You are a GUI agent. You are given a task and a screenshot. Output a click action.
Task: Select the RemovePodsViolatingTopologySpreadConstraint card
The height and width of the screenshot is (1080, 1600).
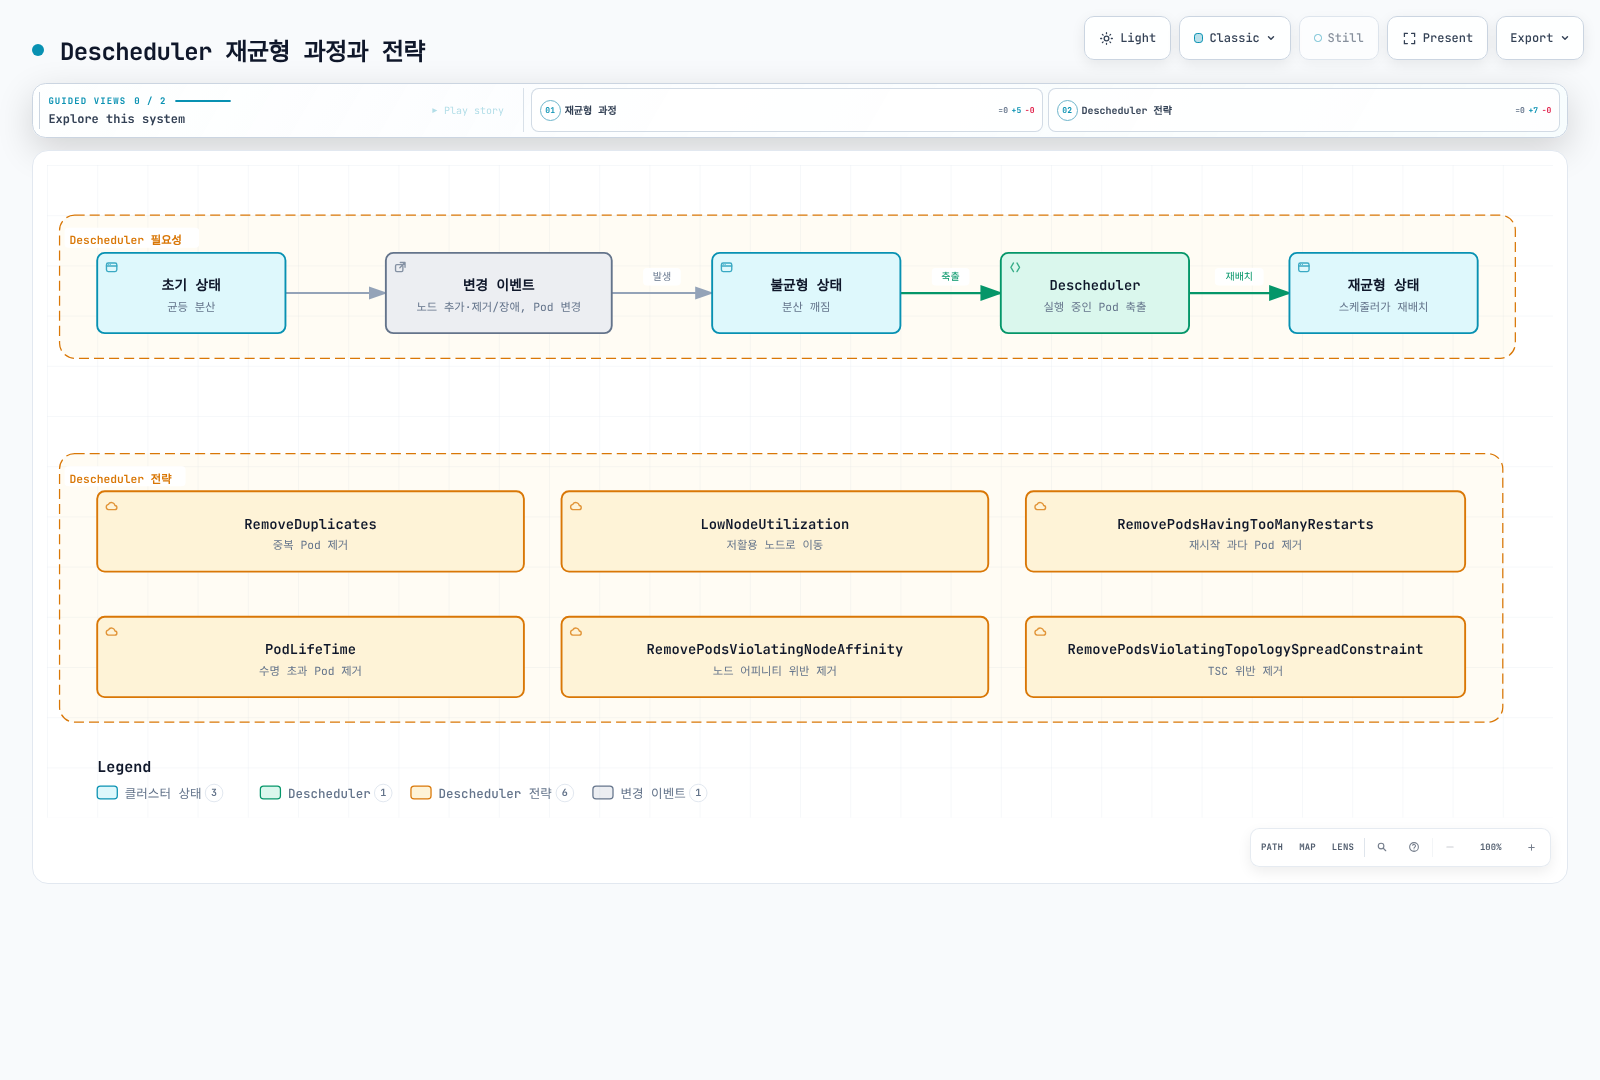[1245, 657]
